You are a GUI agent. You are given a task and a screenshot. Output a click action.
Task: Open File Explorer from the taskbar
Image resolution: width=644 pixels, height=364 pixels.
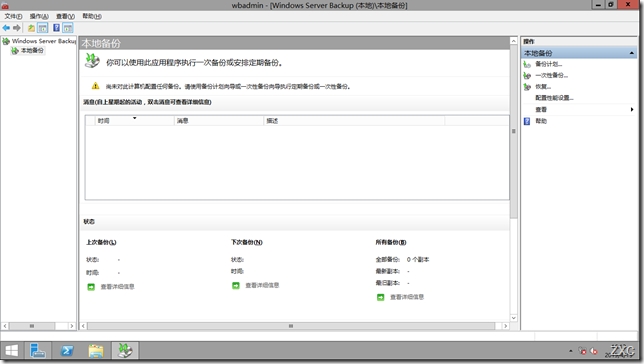click(x=96, y=350)
